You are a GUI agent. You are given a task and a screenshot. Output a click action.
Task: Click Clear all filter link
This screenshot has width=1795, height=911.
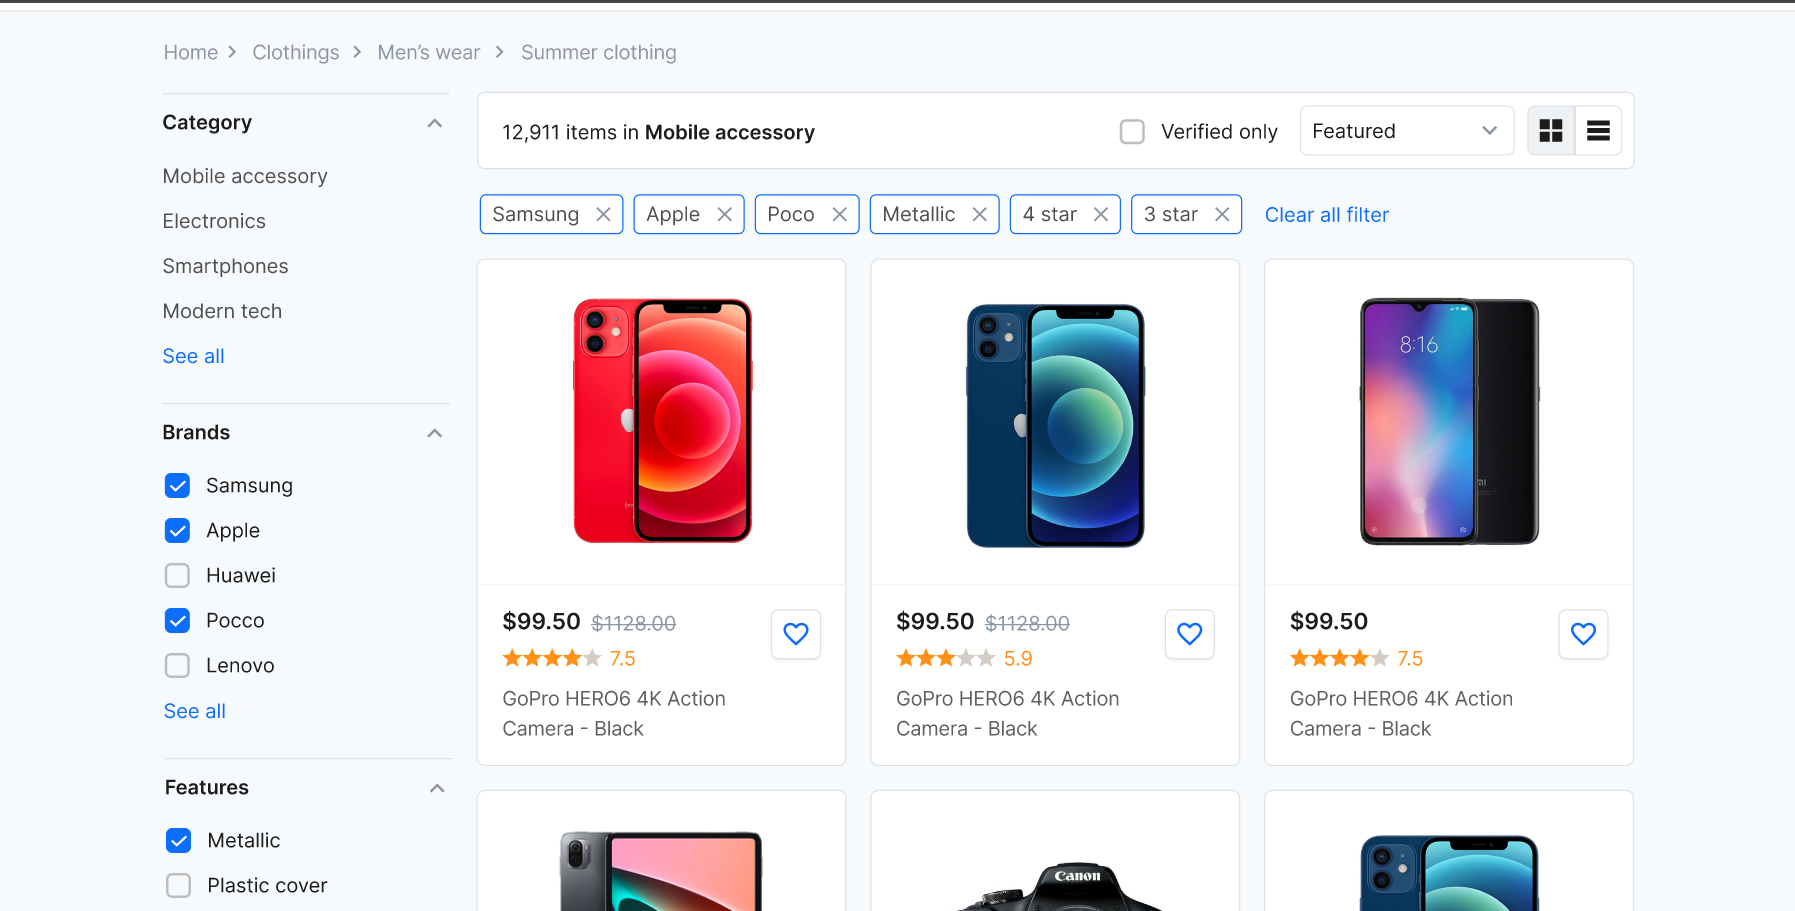1327,215
